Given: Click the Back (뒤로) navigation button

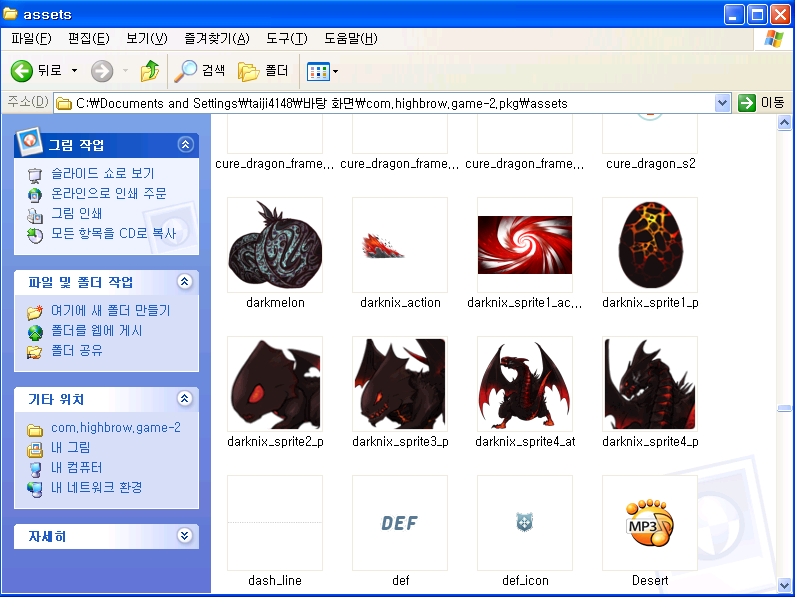Looking at the screenshot, I should point(37,71).
